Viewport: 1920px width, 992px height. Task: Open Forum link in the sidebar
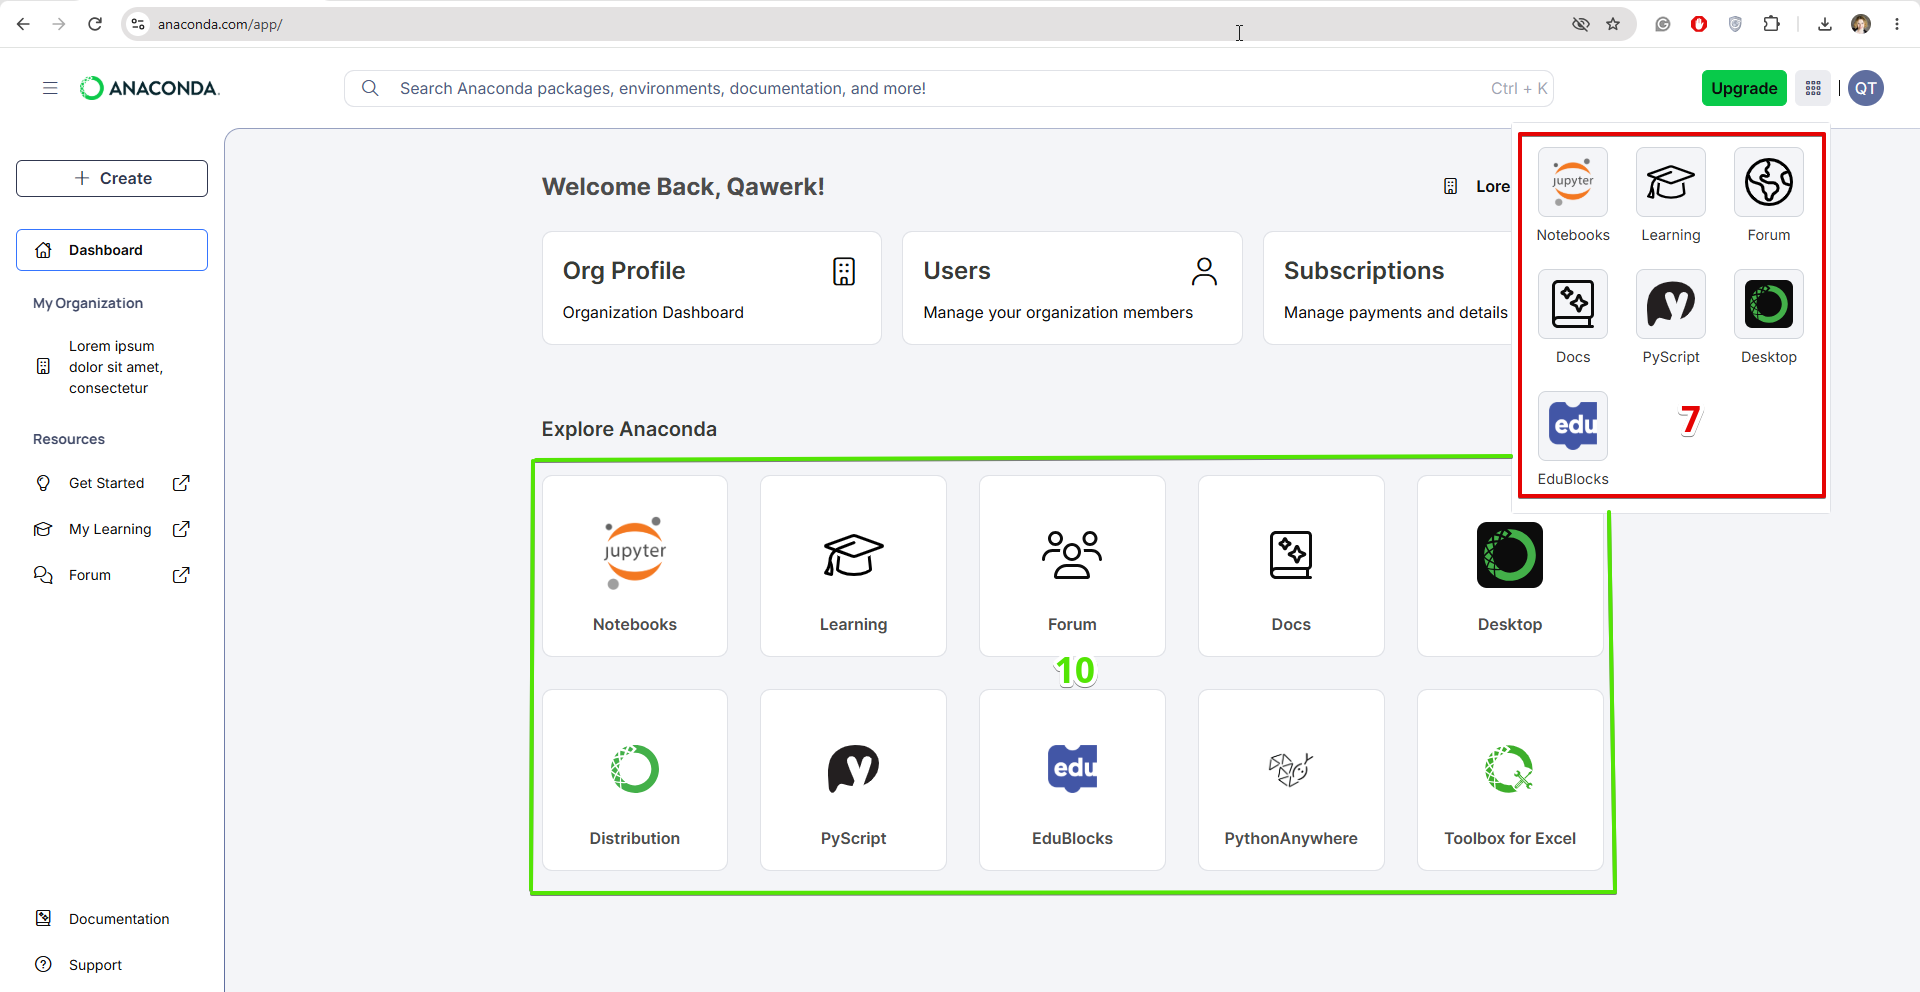[x=112, y=575]
